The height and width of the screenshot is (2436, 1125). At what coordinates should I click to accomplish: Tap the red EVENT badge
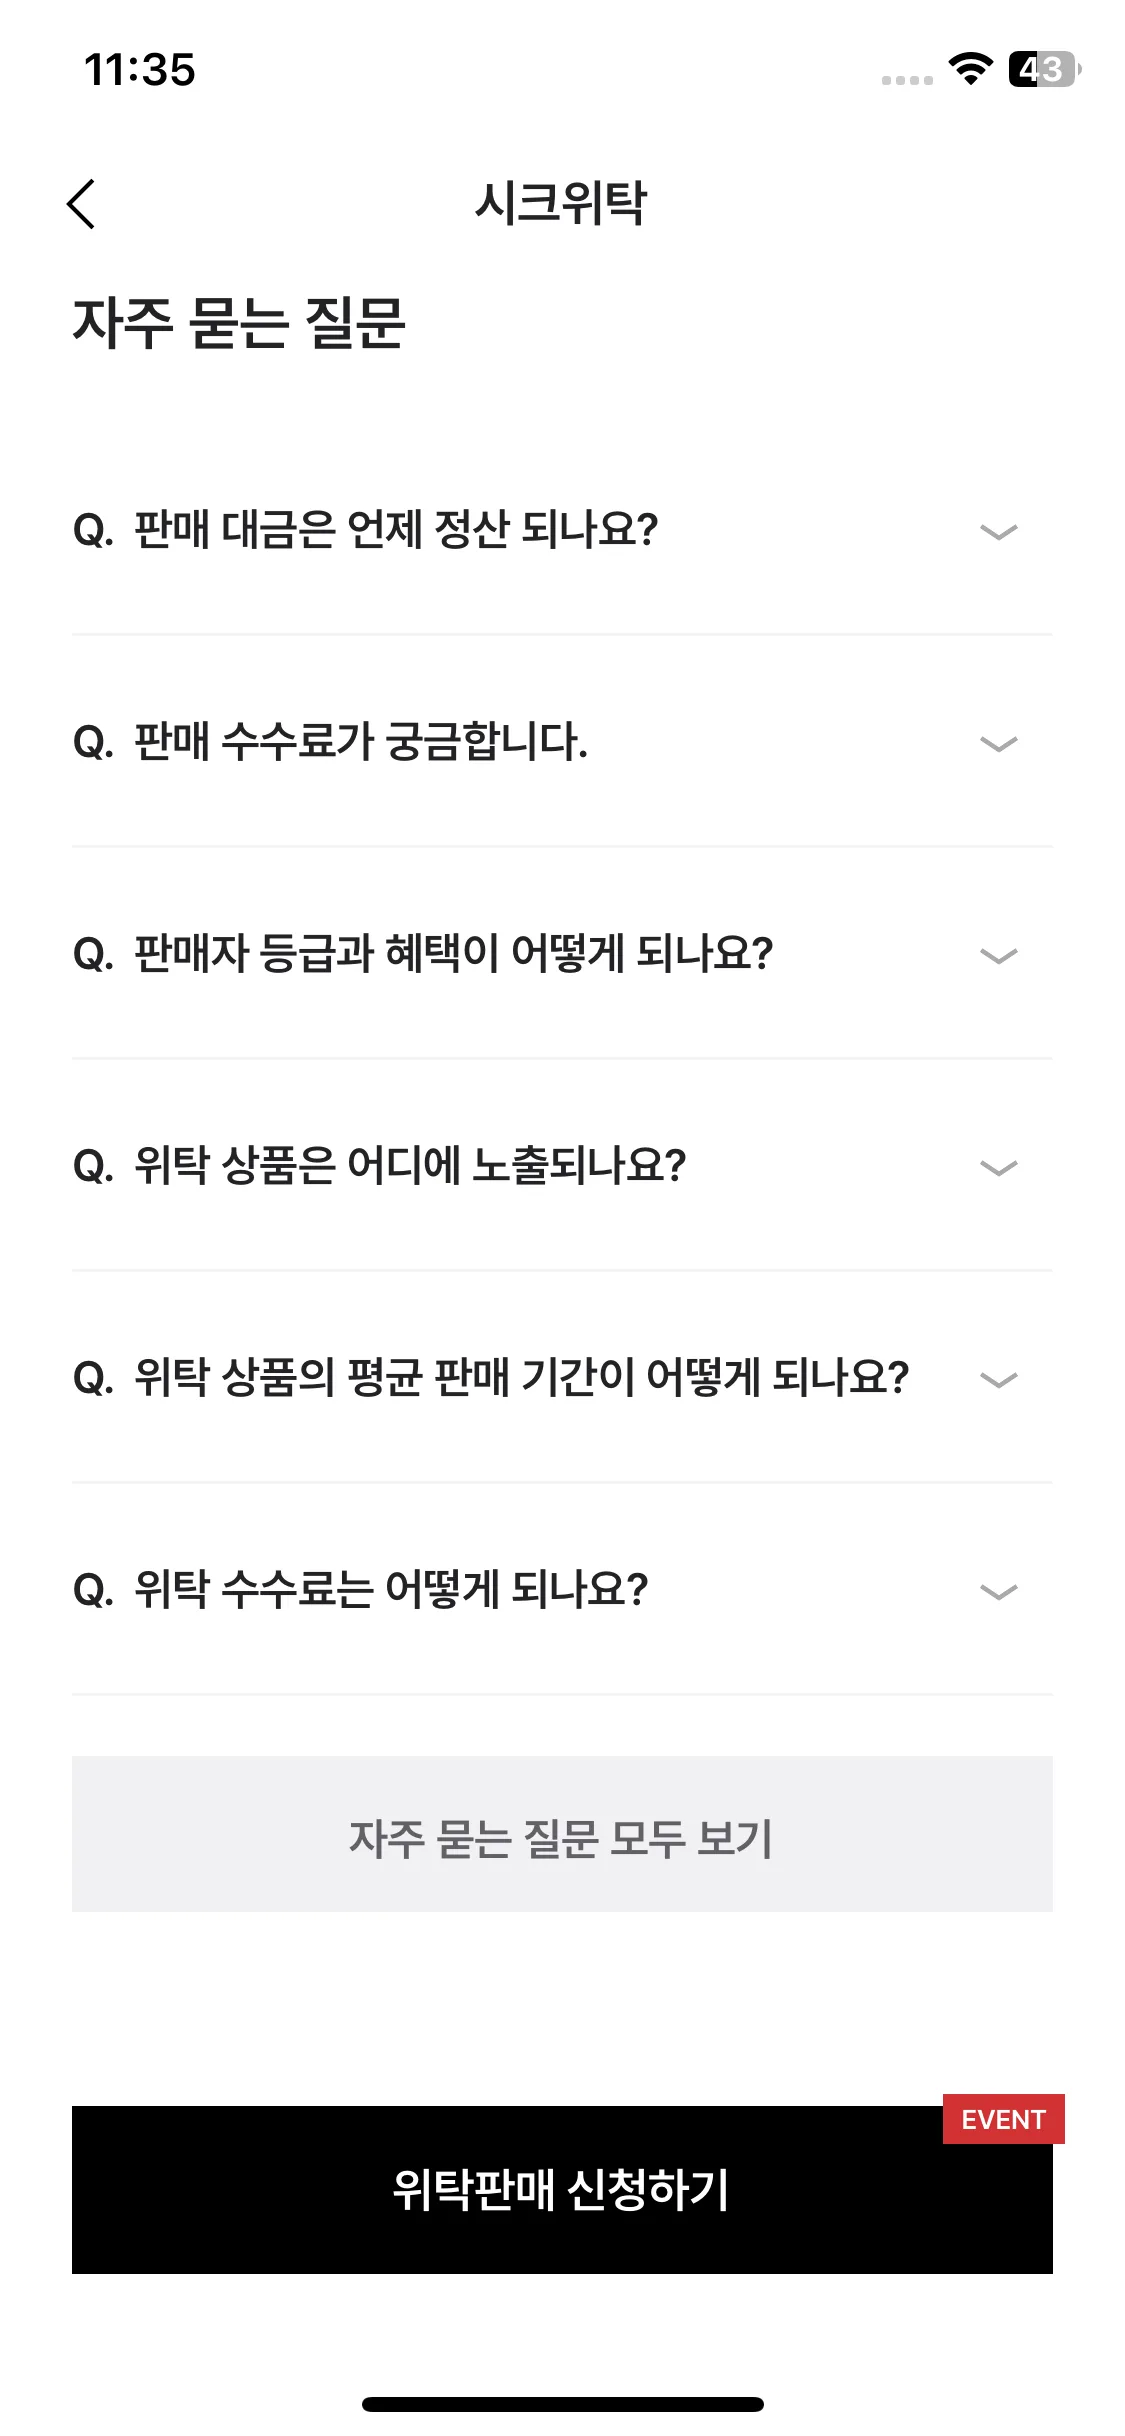coord(1003,2119)
